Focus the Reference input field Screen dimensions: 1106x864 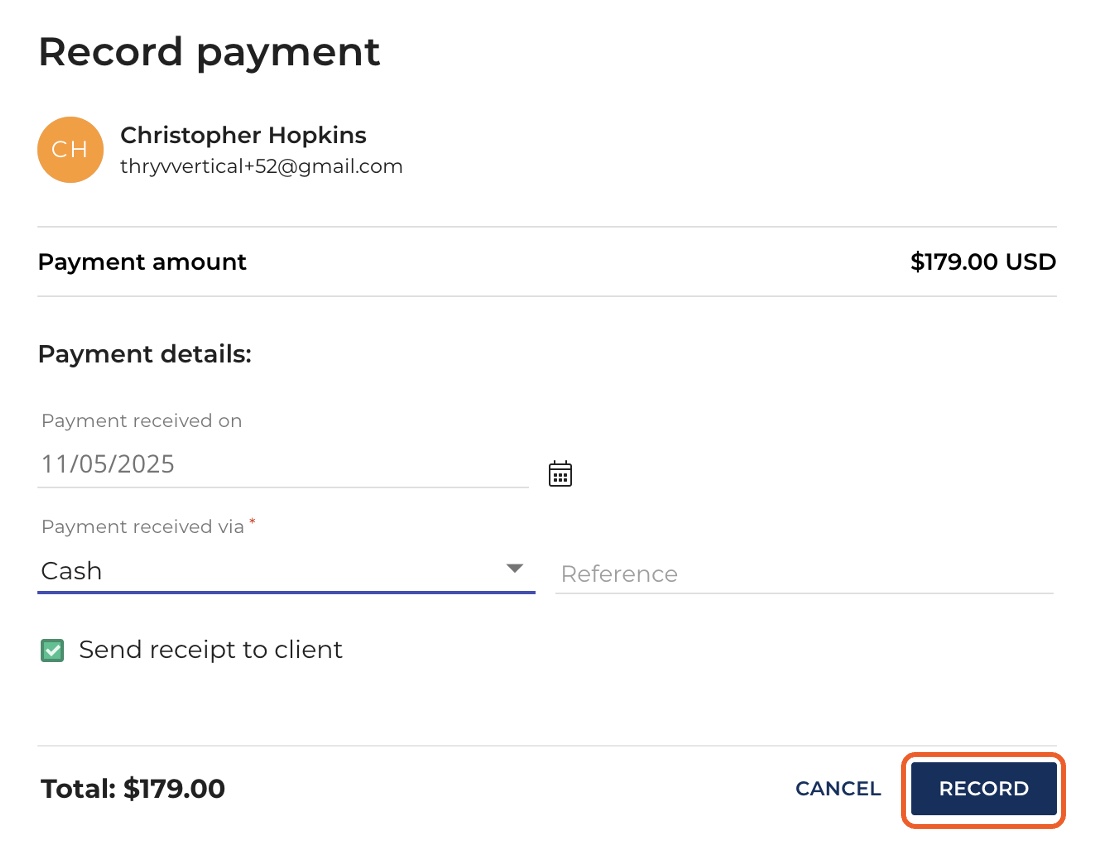(803, 574)
